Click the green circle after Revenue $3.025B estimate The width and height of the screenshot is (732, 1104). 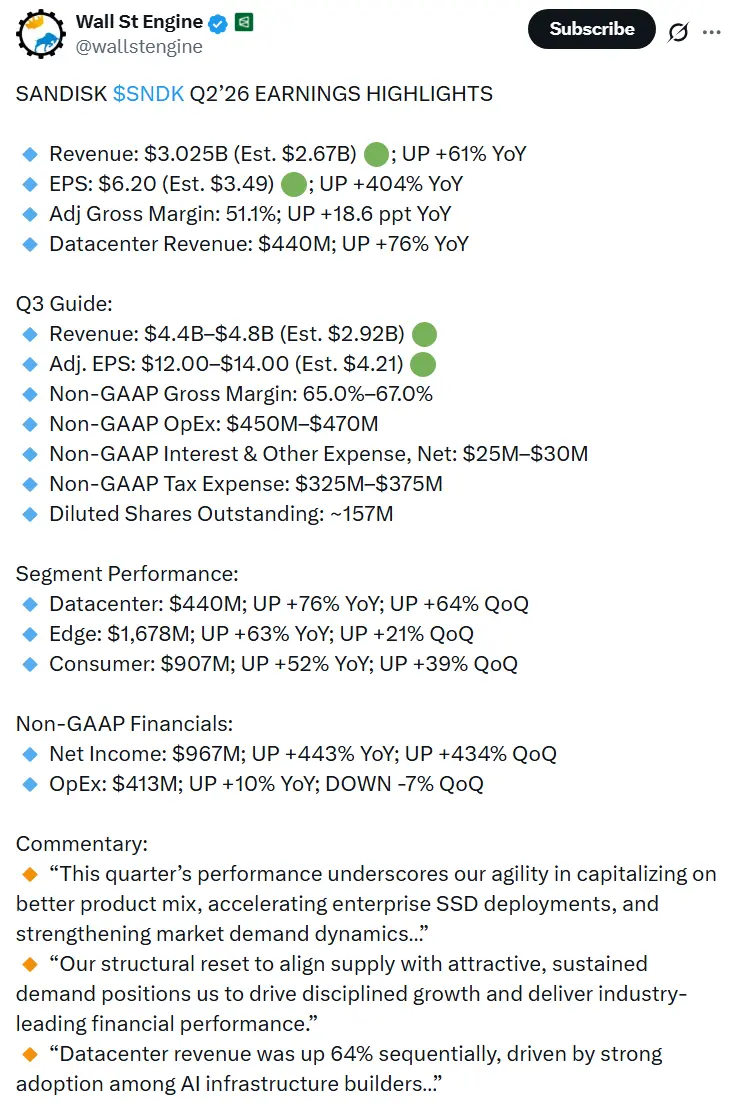(x=376, y=154)
